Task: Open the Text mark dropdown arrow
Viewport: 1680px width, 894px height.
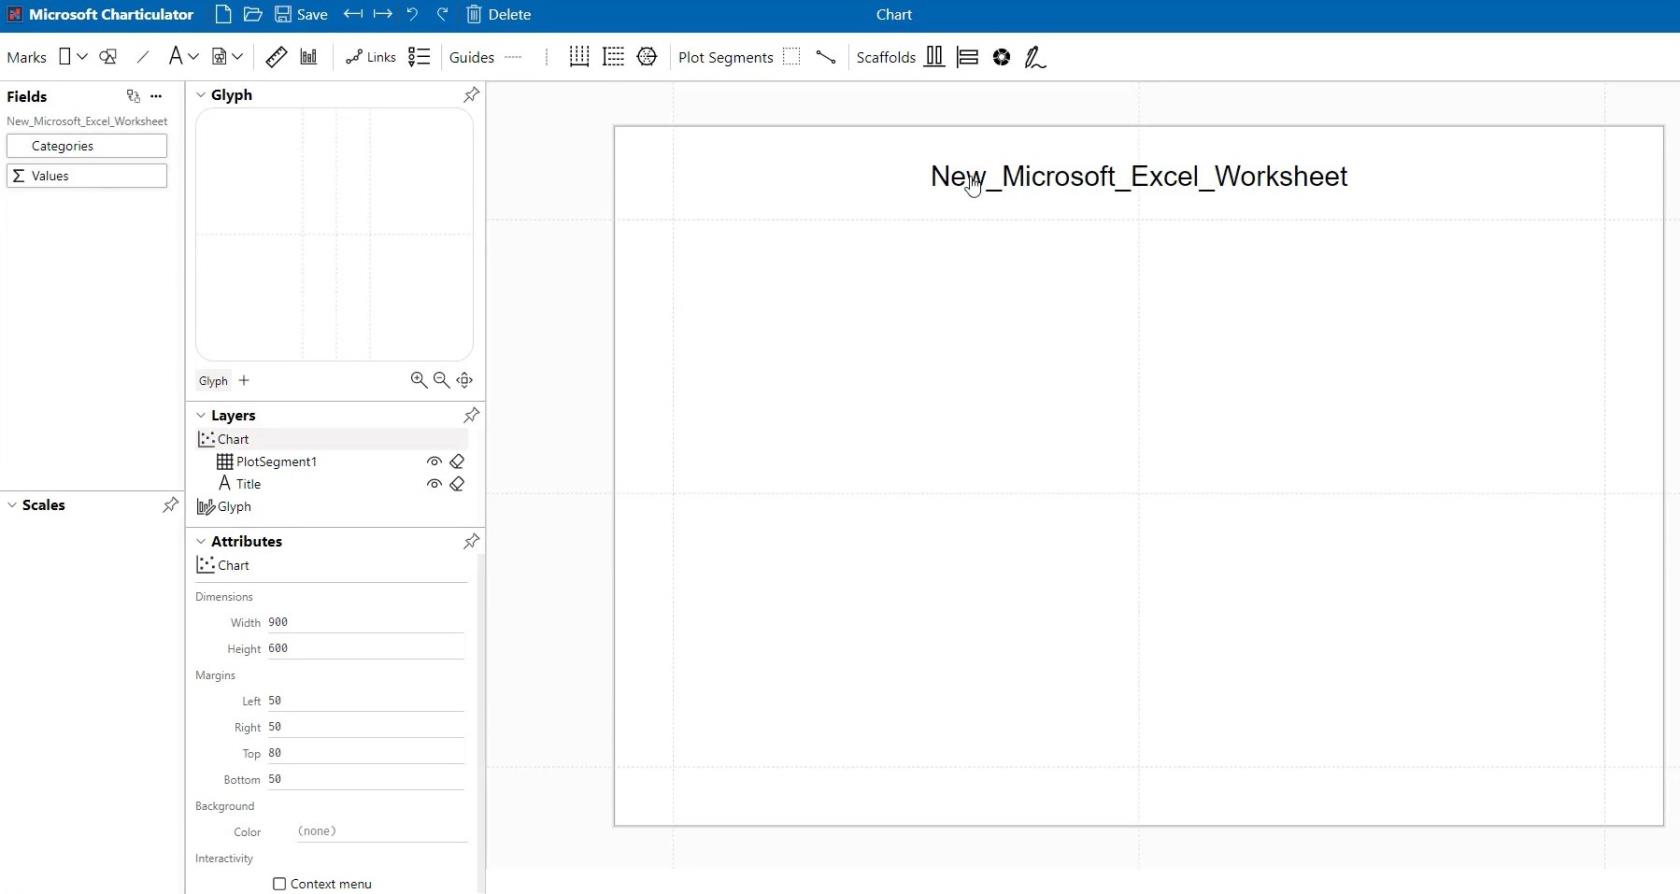Action: (x=193, y=57)
